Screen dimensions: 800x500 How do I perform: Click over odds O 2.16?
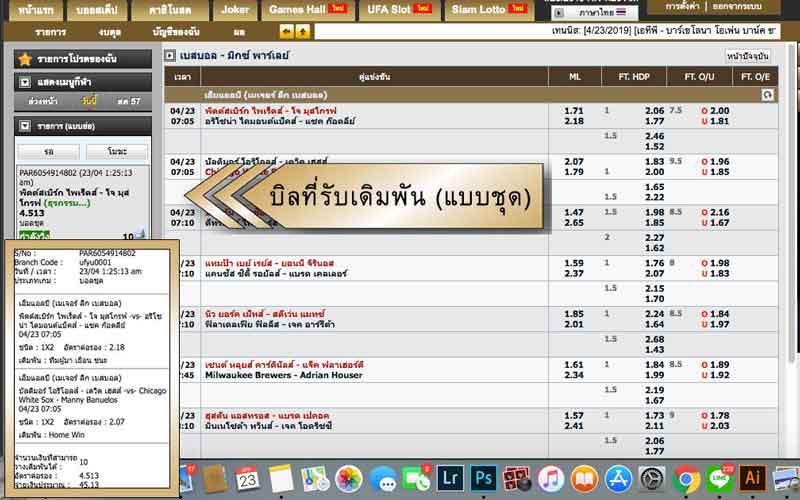715,212
